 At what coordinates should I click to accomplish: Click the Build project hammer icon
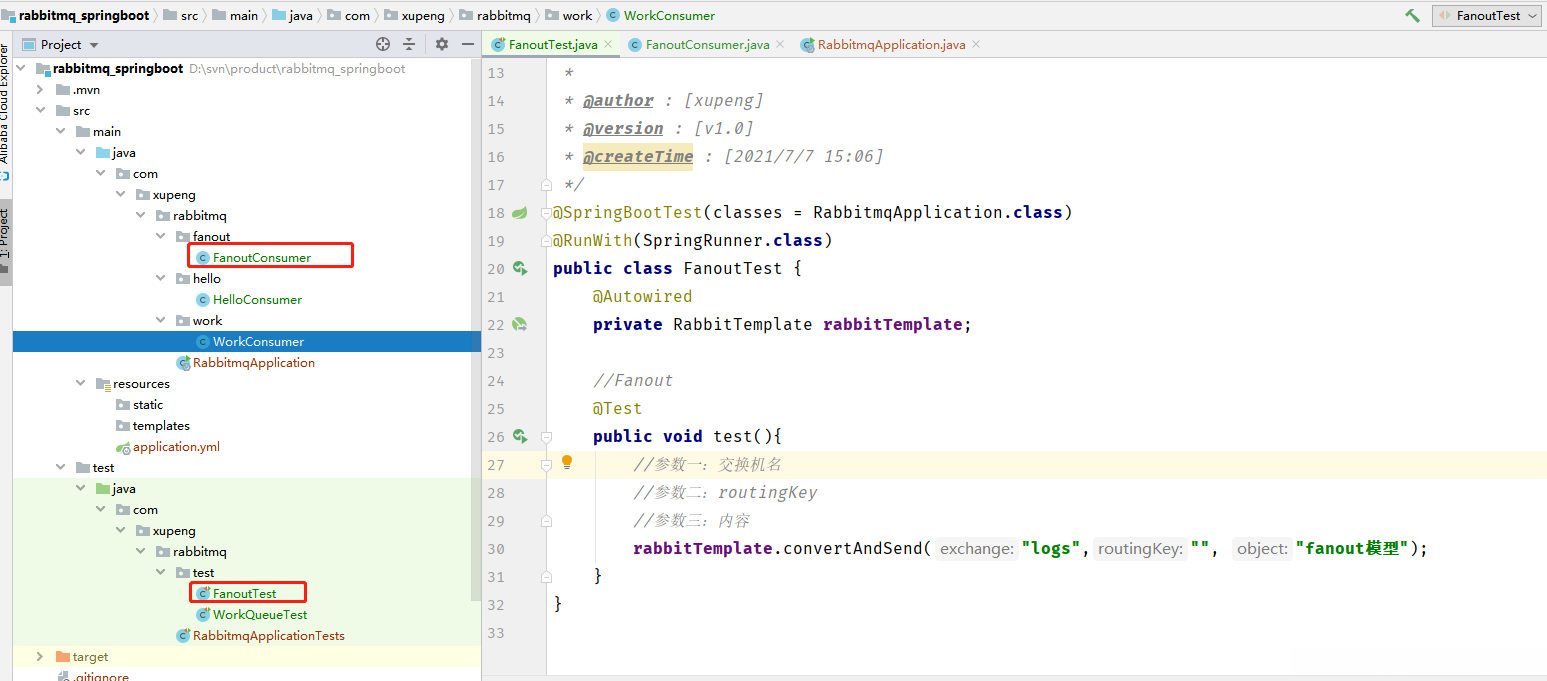[x=1412, y=15]
